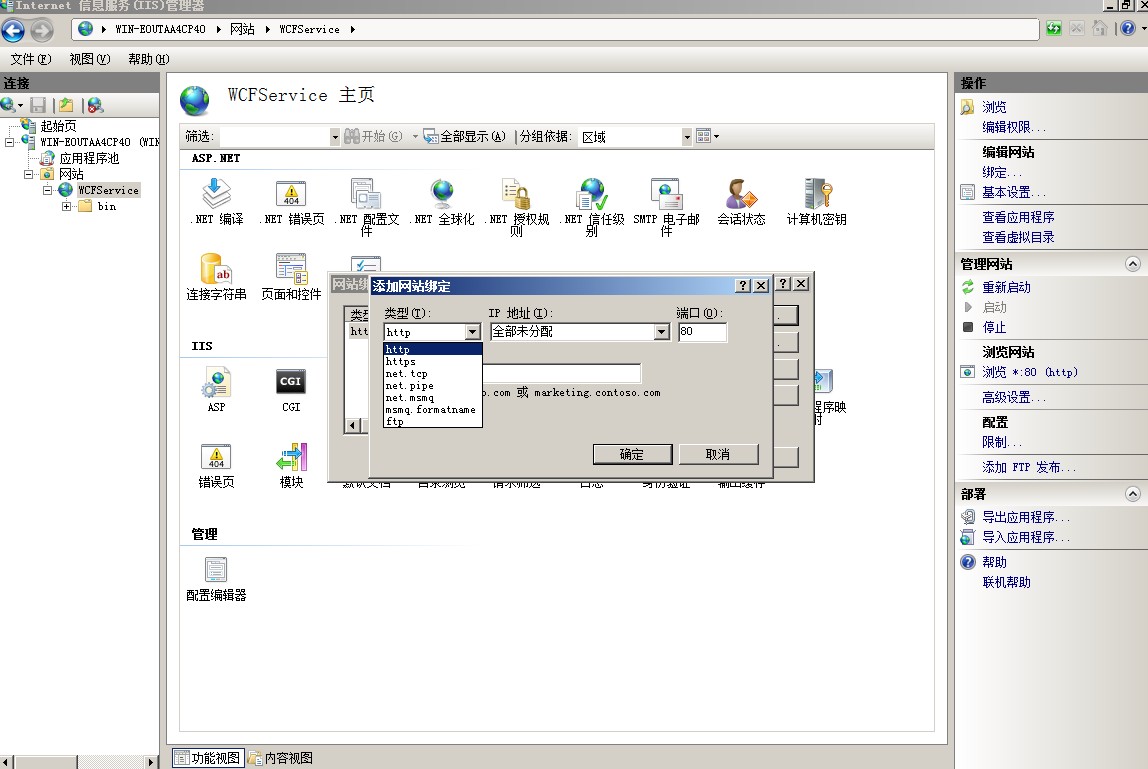Open the 文件 menu
This screenshot has height=769, width=1148.
tap(31, 59)
